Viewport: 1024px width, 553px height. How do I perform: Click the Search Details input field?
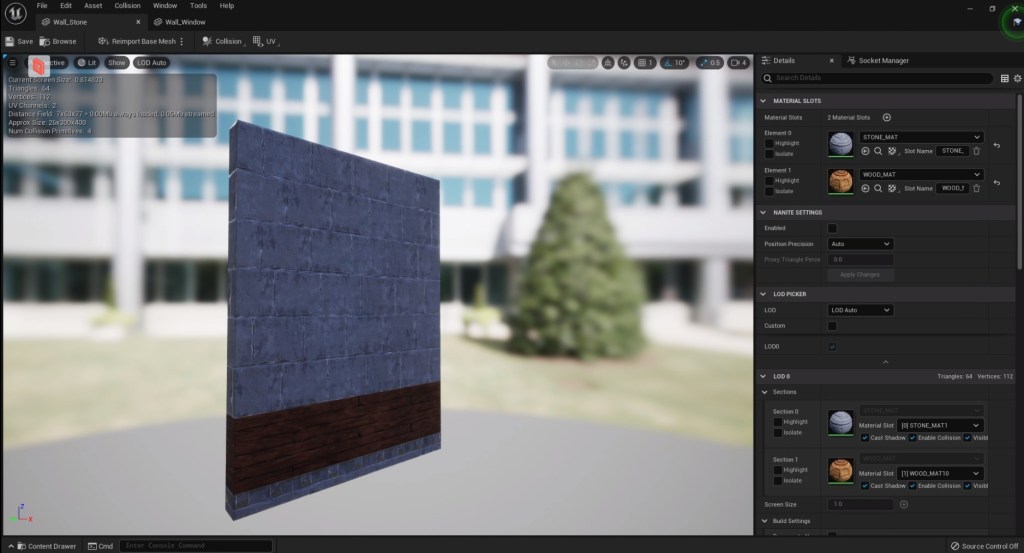(880, 78)
